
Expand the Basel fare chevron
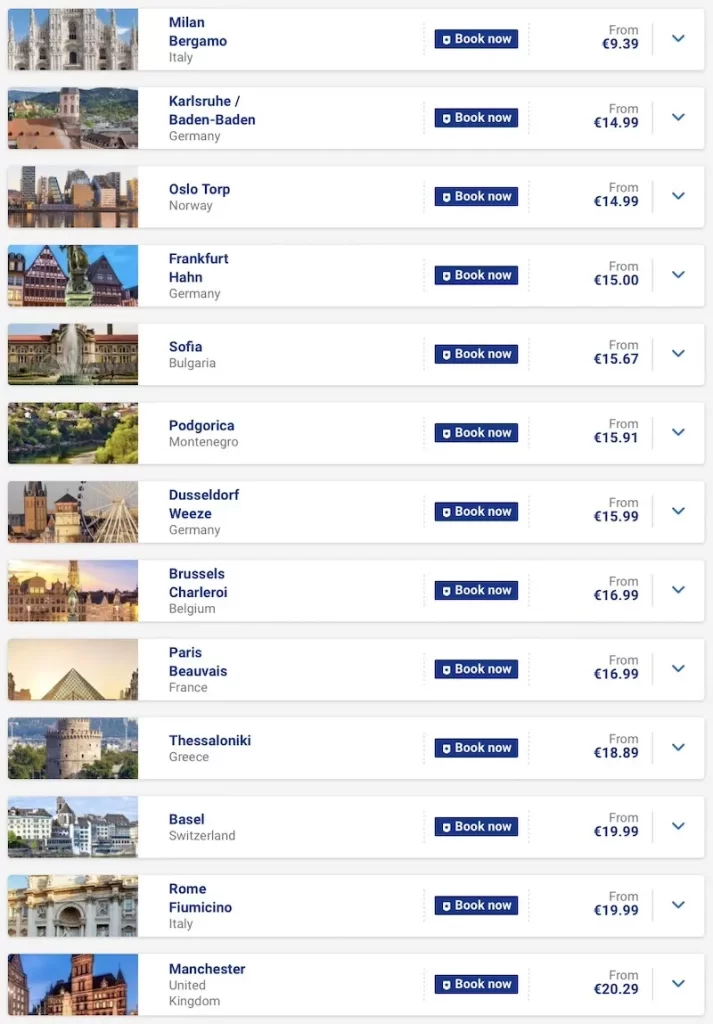point(678,826)
